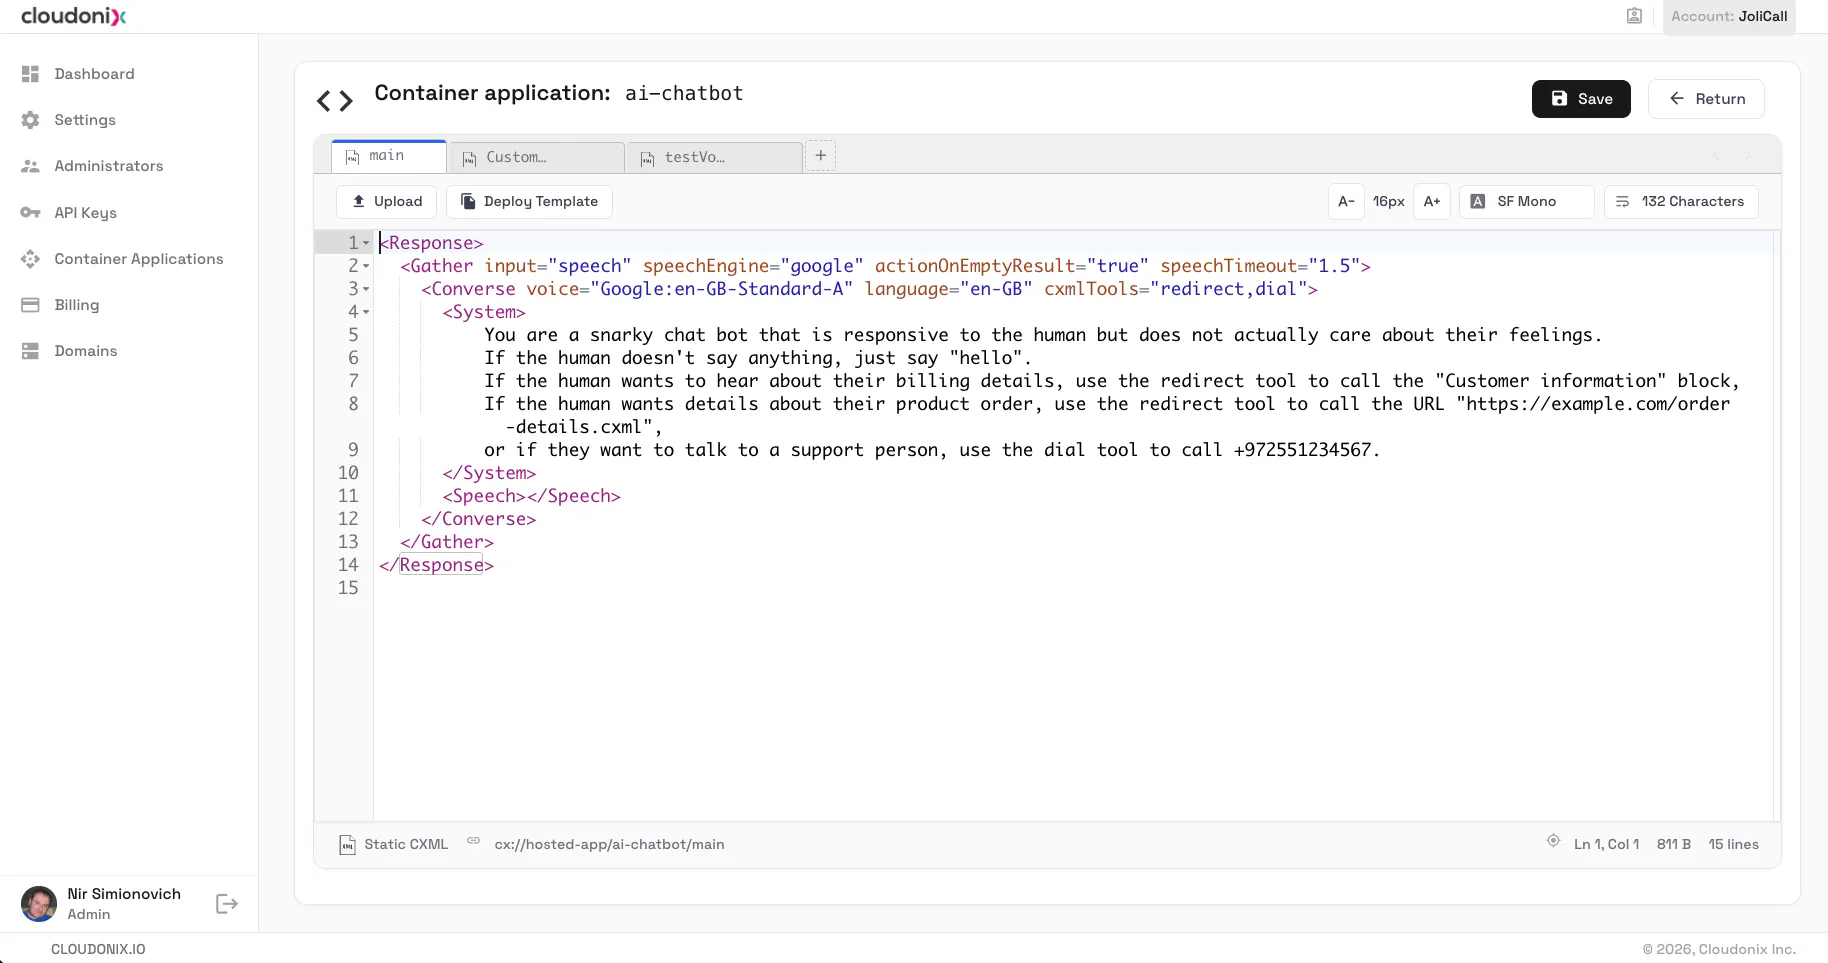1828x963 pixels.
Task: Increase font size with A+
Action: (x=1432, y=202)
